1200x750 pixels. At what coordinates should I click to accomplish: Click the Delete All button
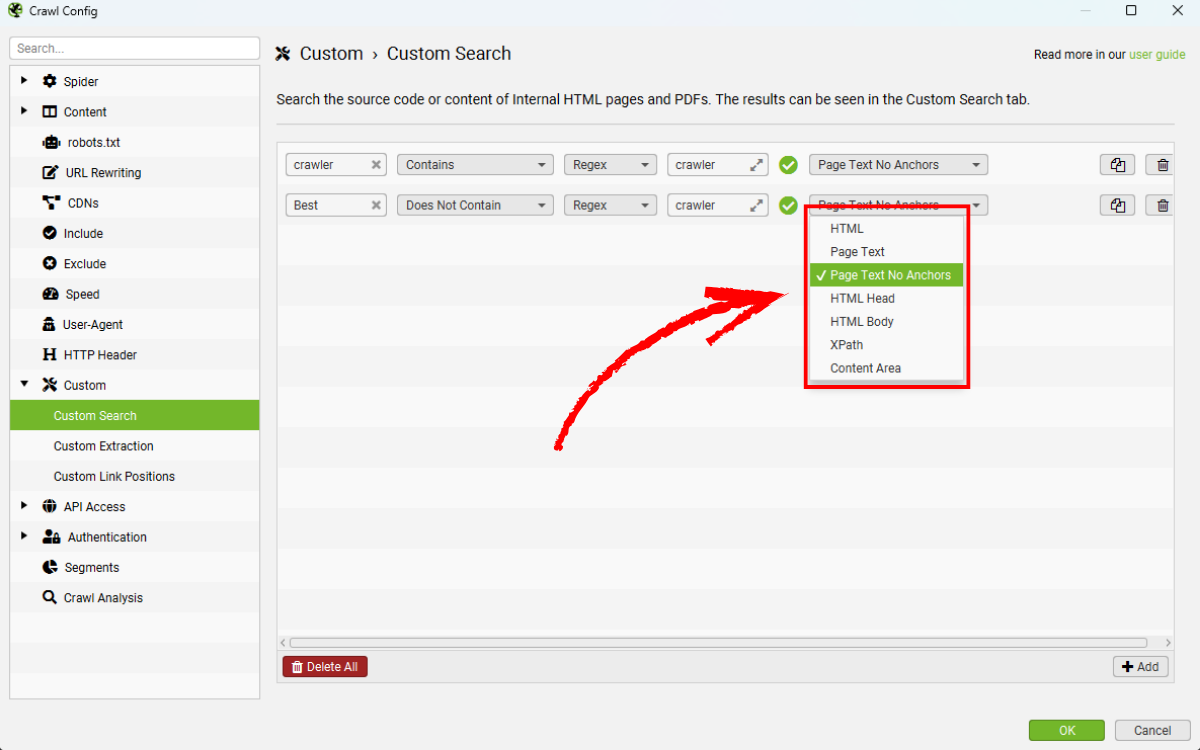point(325,667)
